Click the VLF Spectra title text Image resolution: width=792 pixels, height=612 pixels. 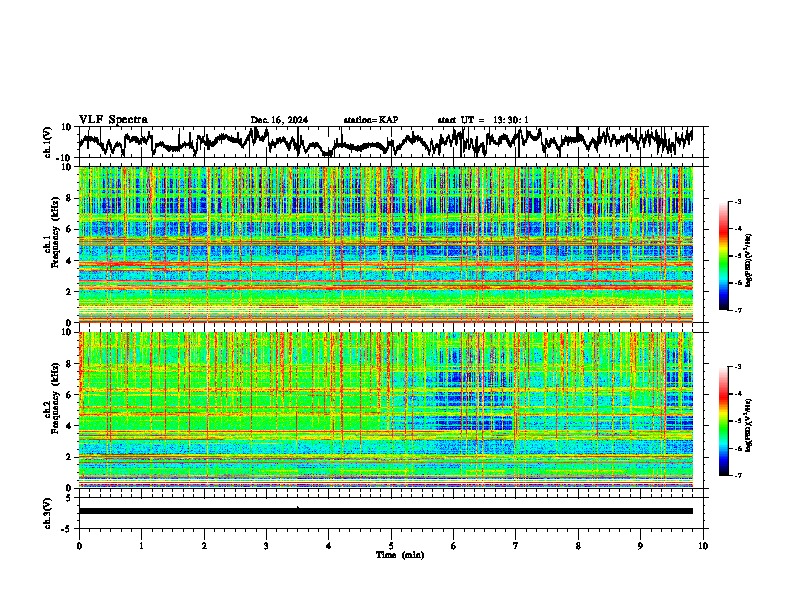113,120
